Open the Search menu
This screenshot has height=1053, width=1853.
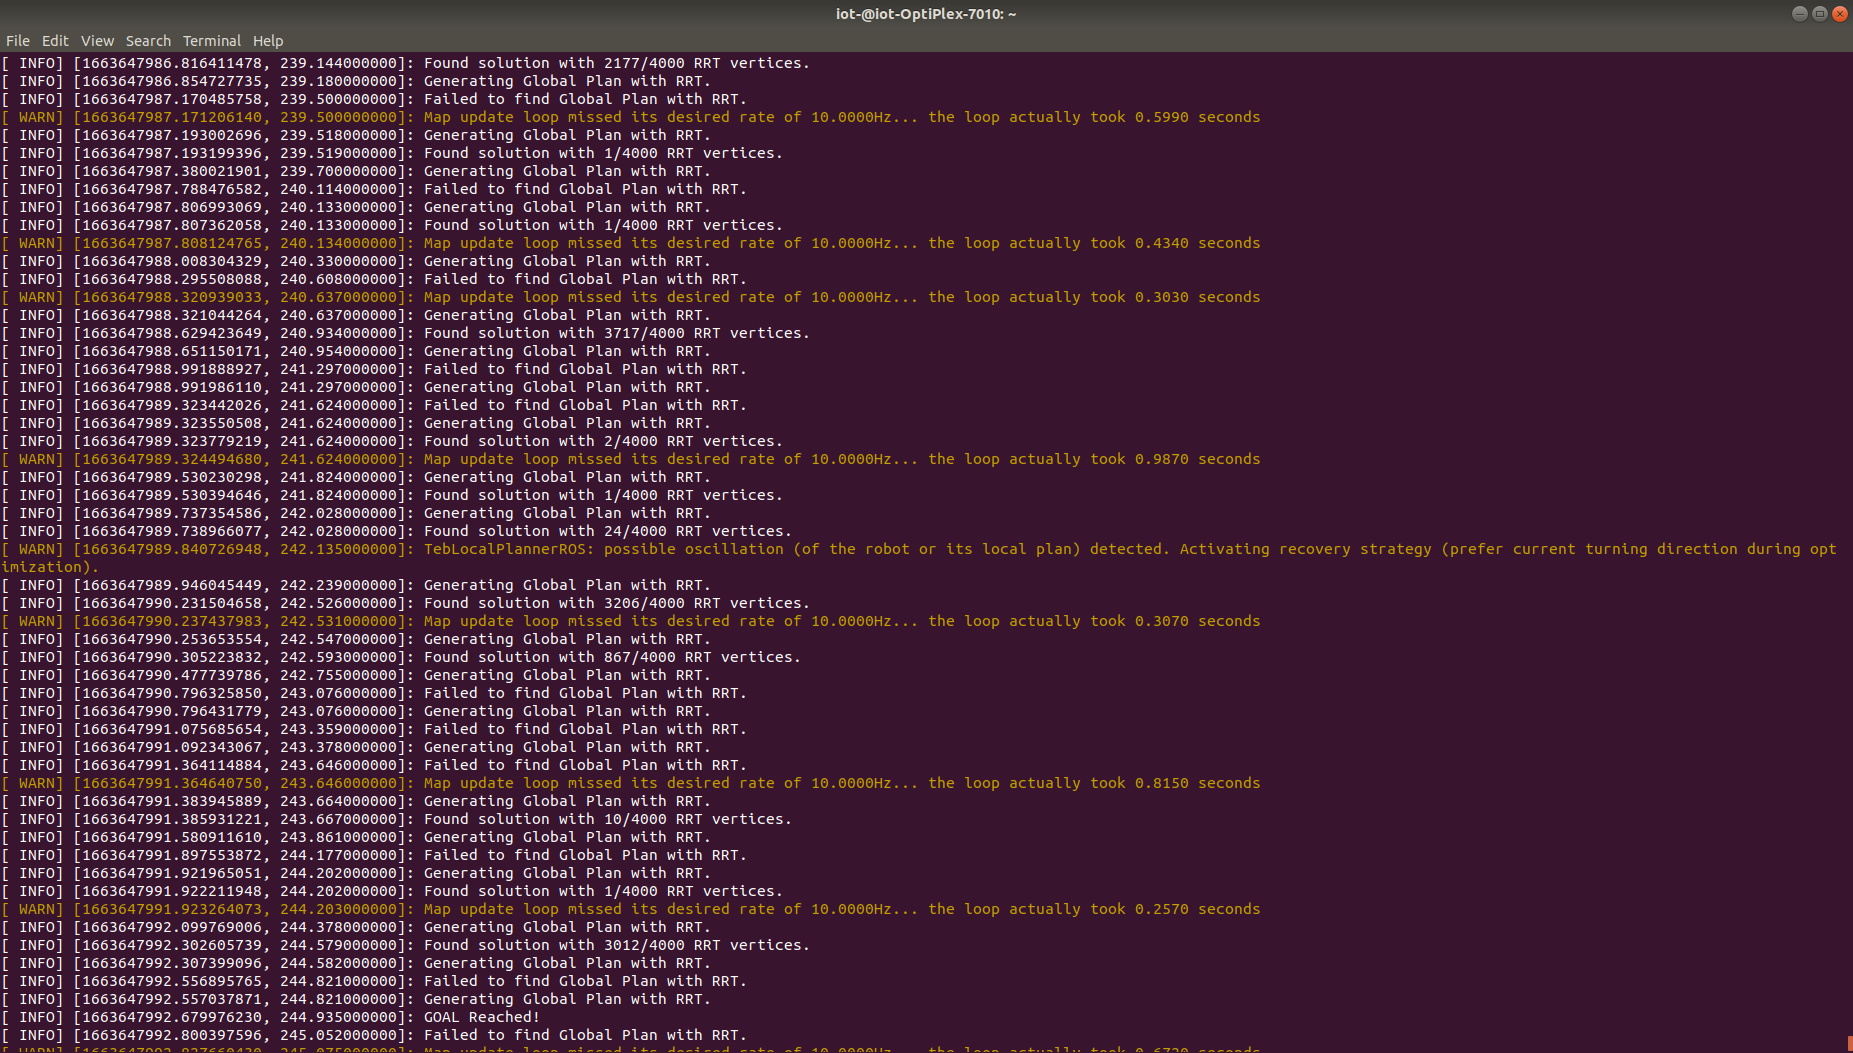pos(148,40)
